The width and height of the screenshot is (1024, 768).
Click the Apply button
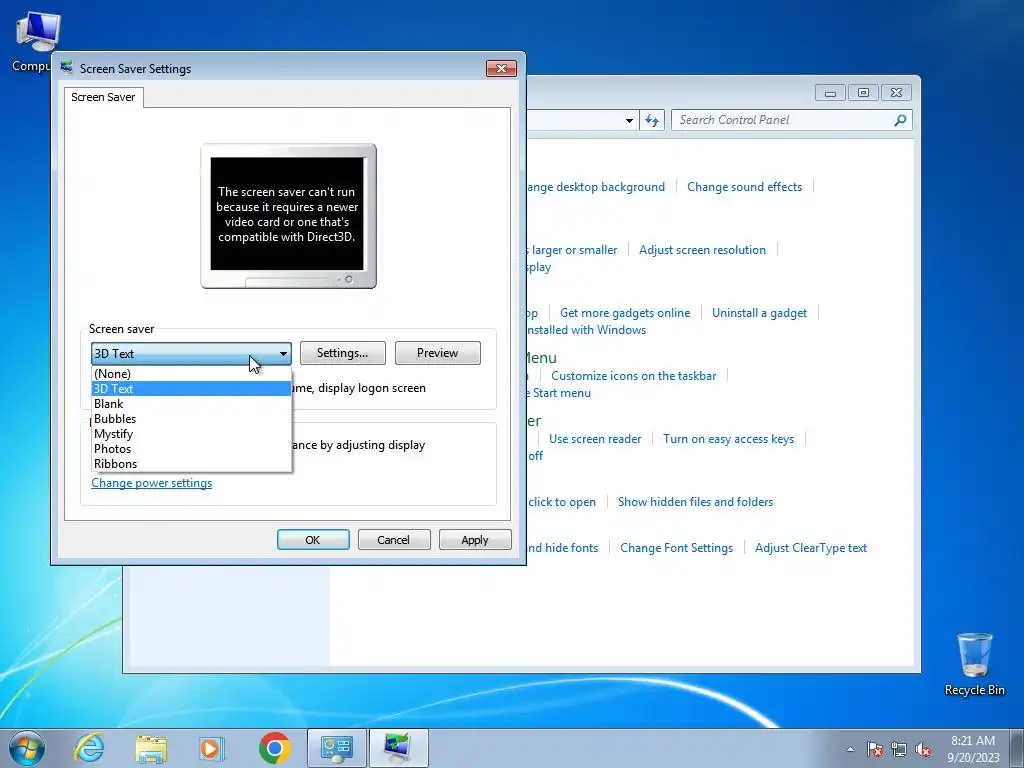point(475,540)
